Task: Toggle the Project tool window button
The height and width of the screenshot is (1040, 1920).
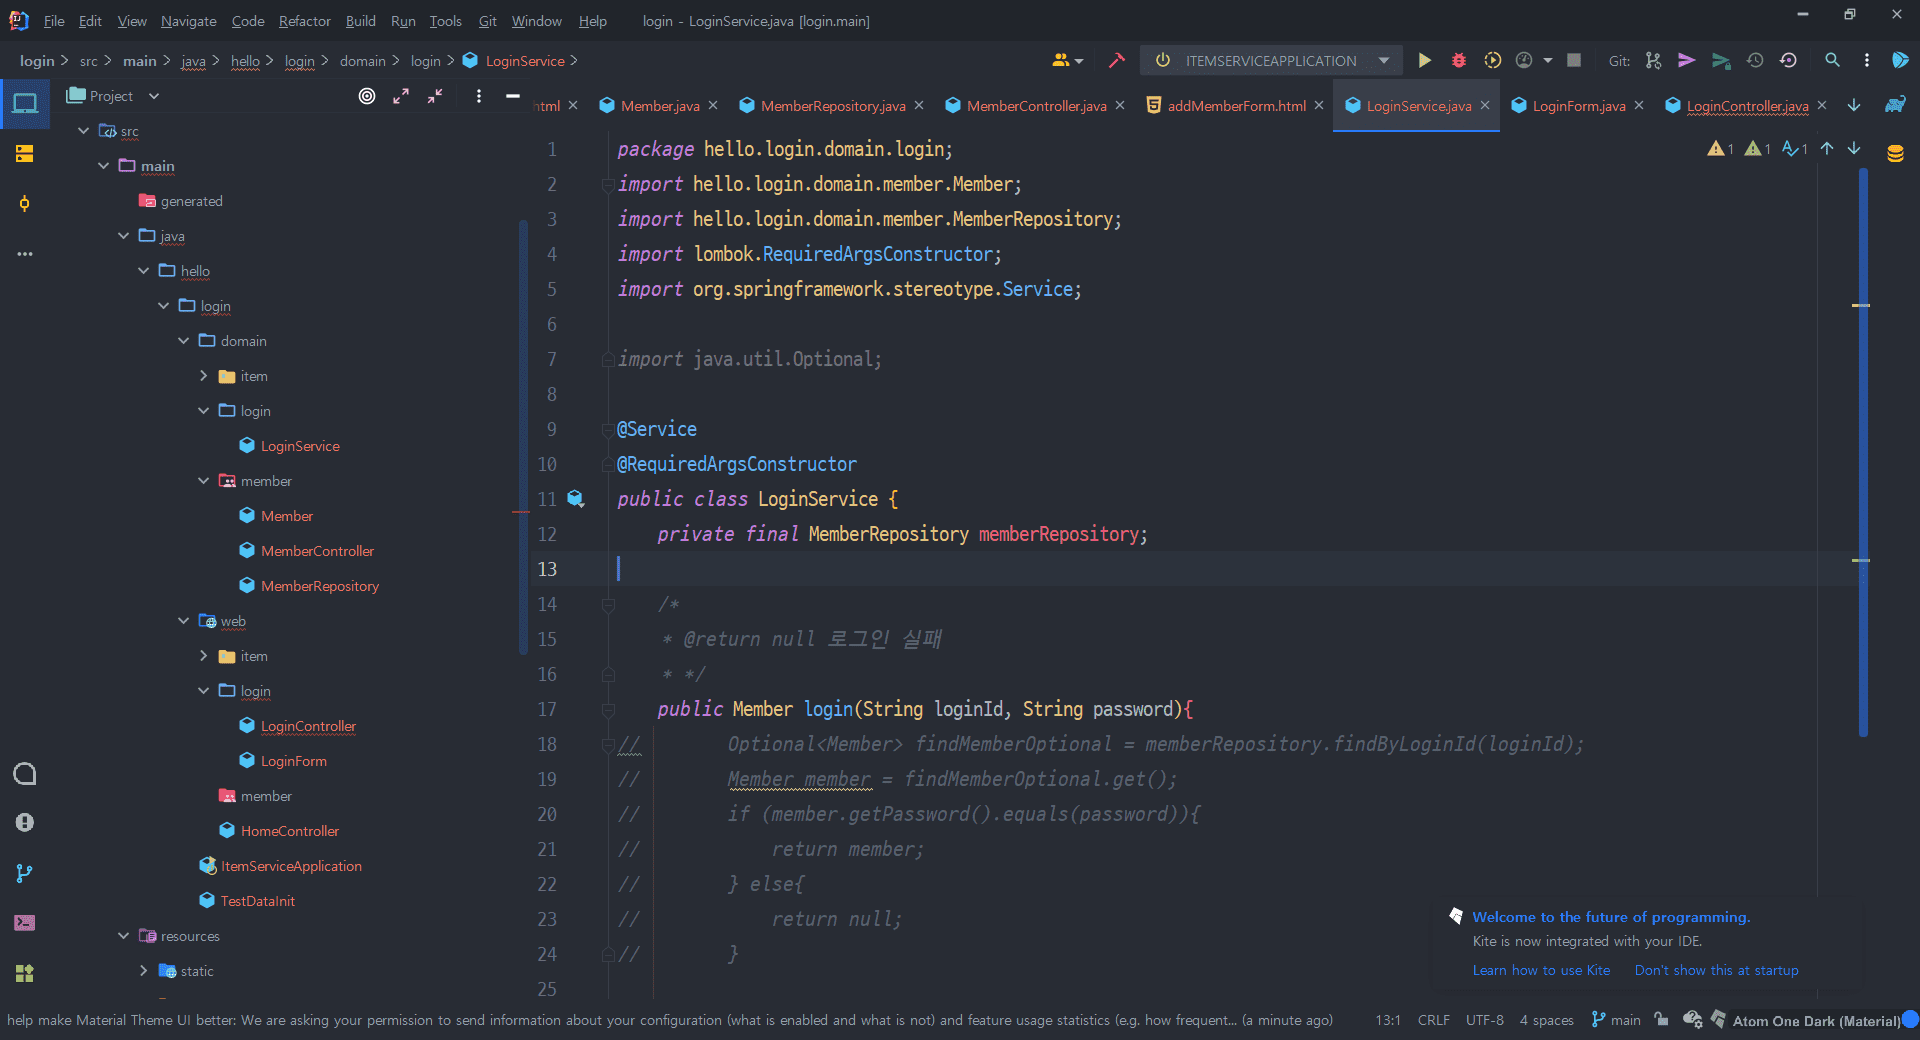Action: [24, 103]
